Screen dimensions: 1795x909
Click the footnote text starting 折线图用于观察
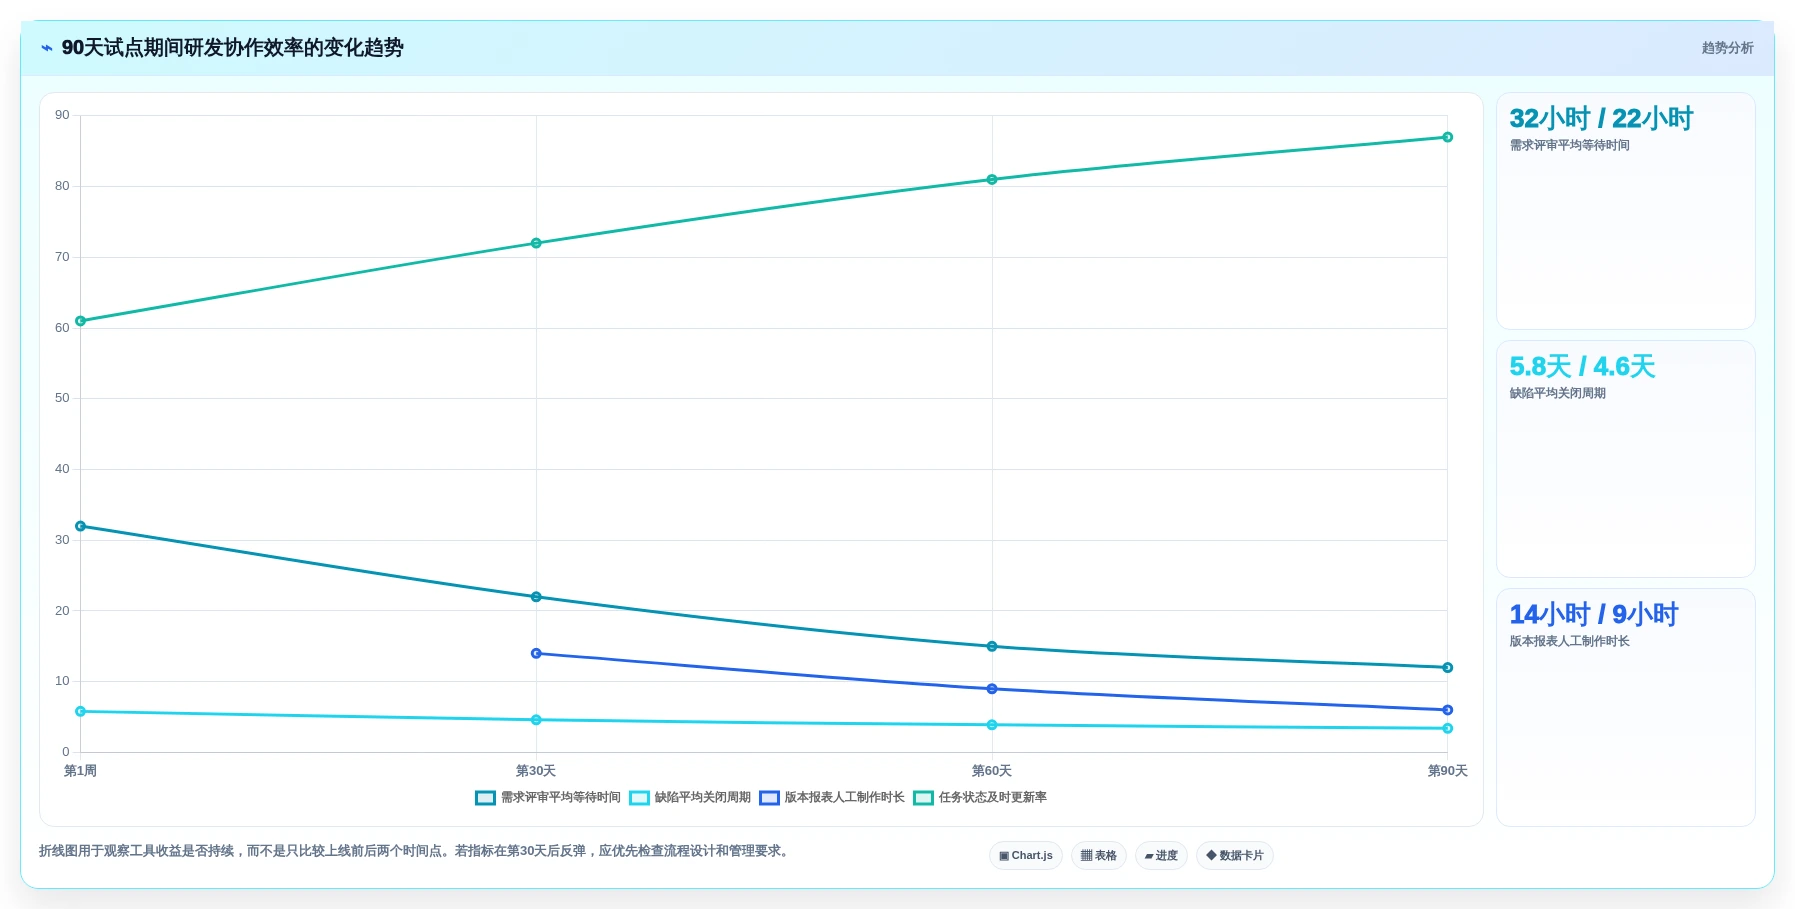coord(415,852)
